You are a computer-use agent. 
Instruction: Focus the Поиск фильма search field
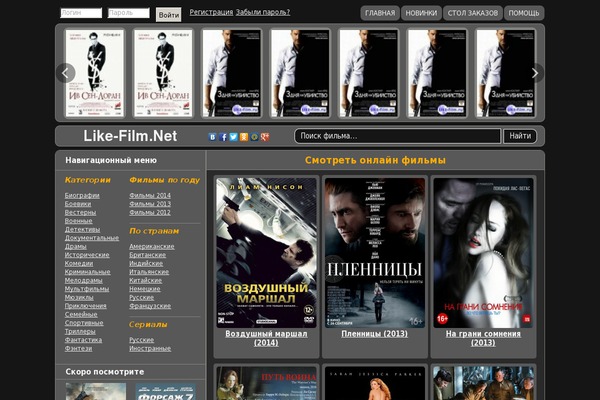[x=398, y=136]
